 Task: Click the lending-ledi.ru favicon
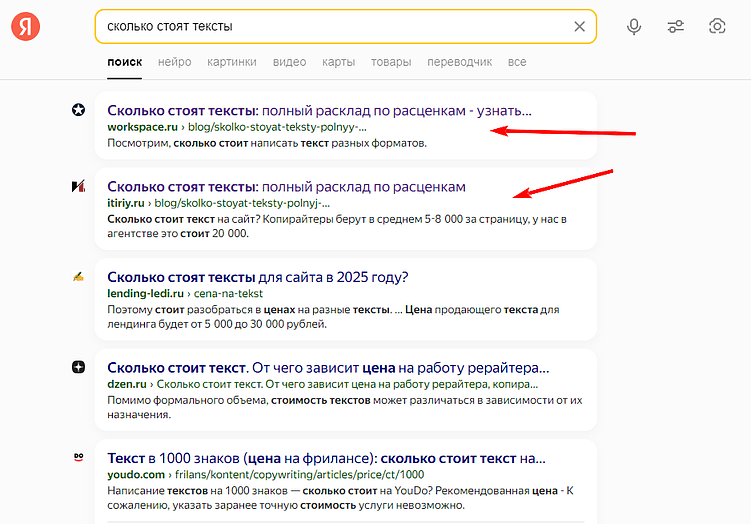[x=79, y=276]
